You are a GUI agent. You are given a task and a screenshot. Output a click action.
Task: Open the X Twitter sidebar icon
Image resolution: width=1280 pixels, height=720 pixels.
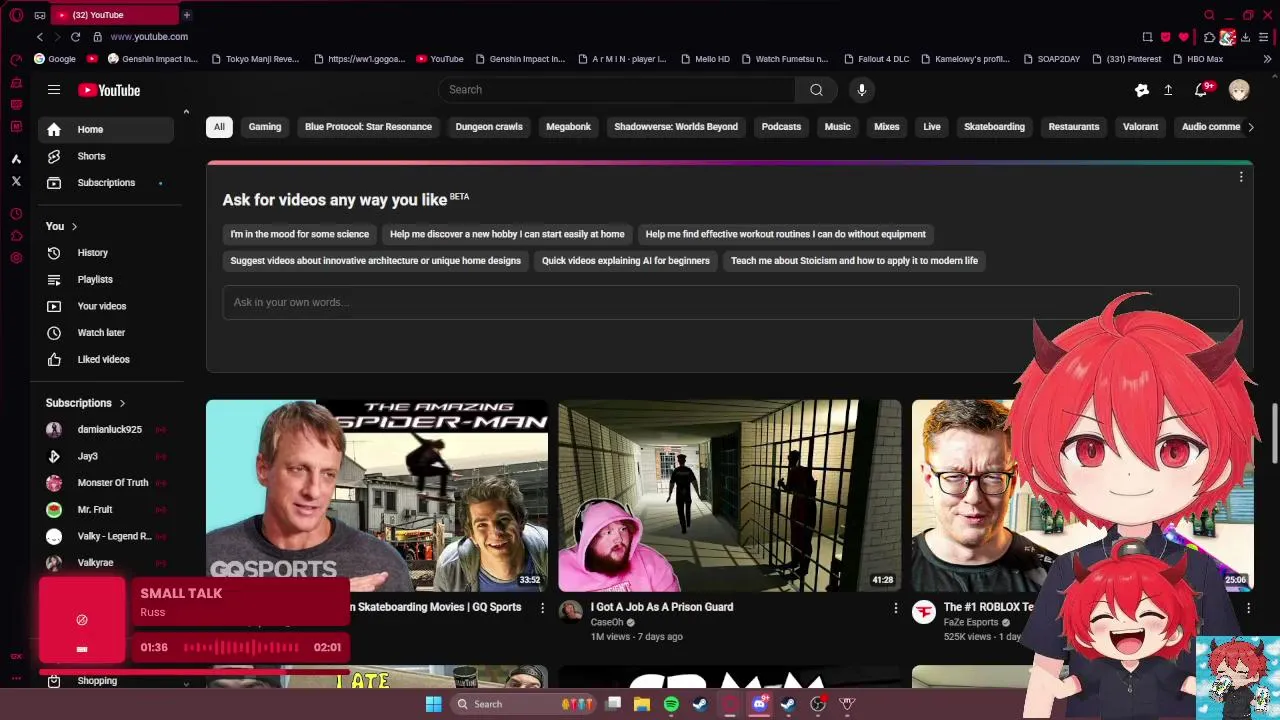(16, 181)
